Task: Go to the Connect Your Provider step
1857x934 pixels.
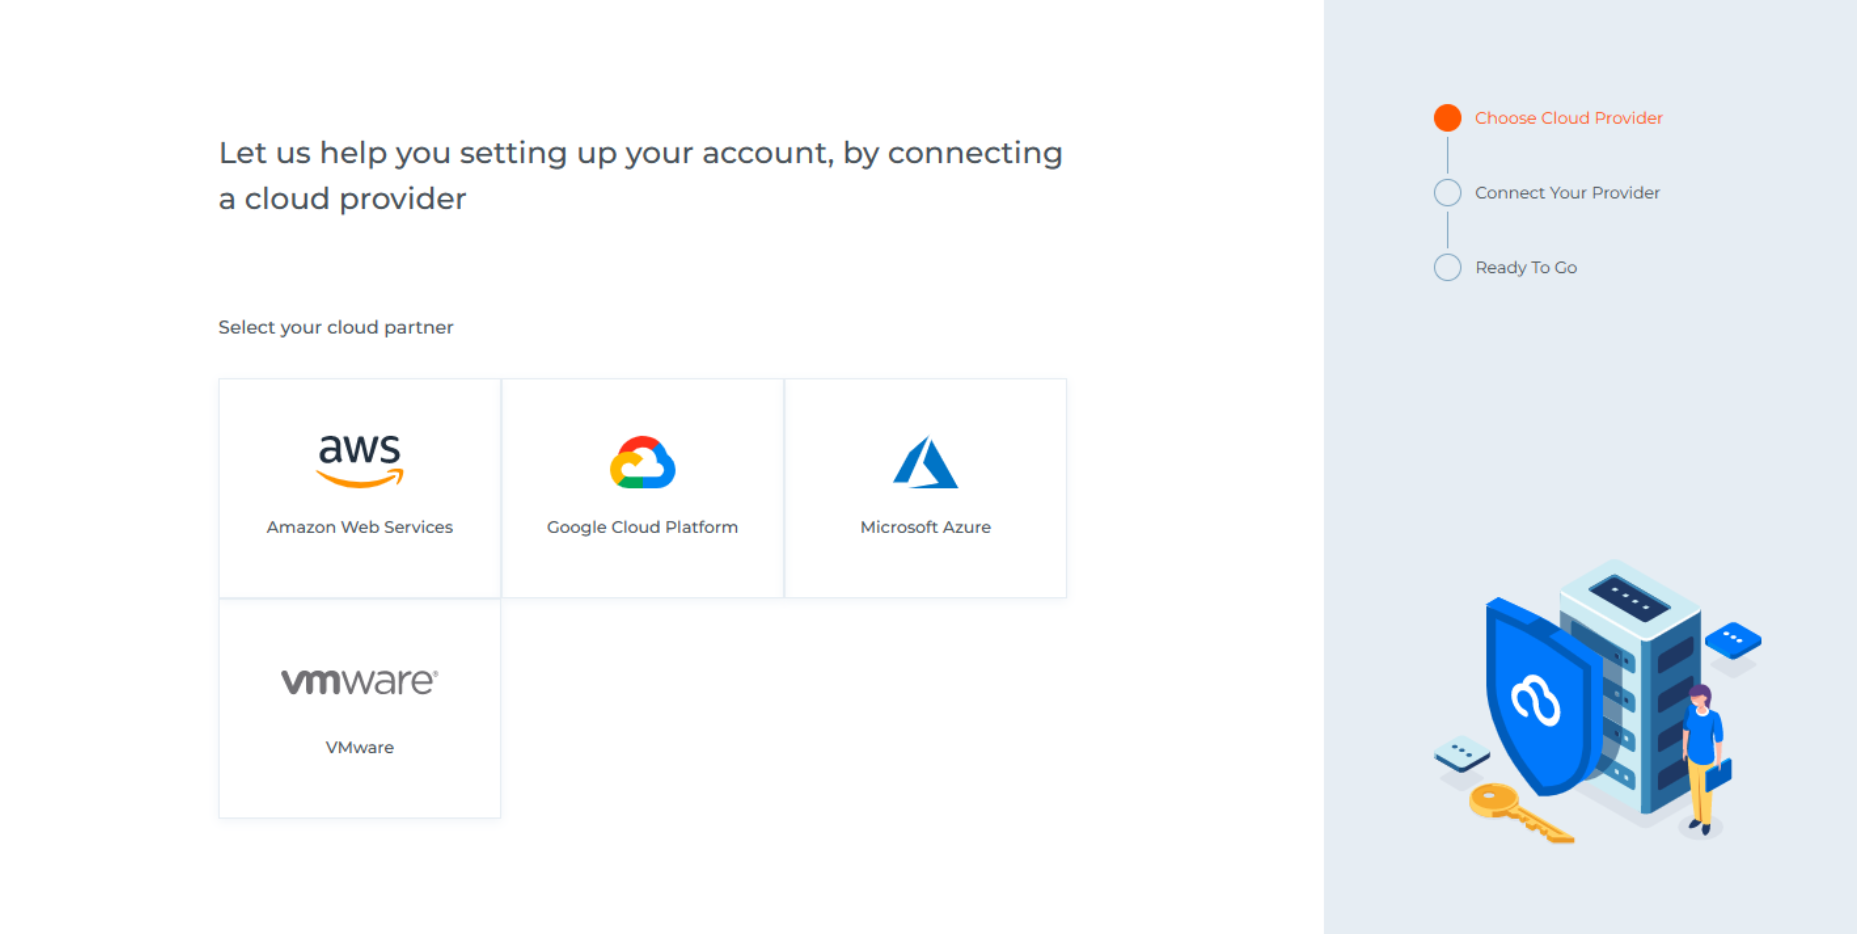Action: [1567, 193]
